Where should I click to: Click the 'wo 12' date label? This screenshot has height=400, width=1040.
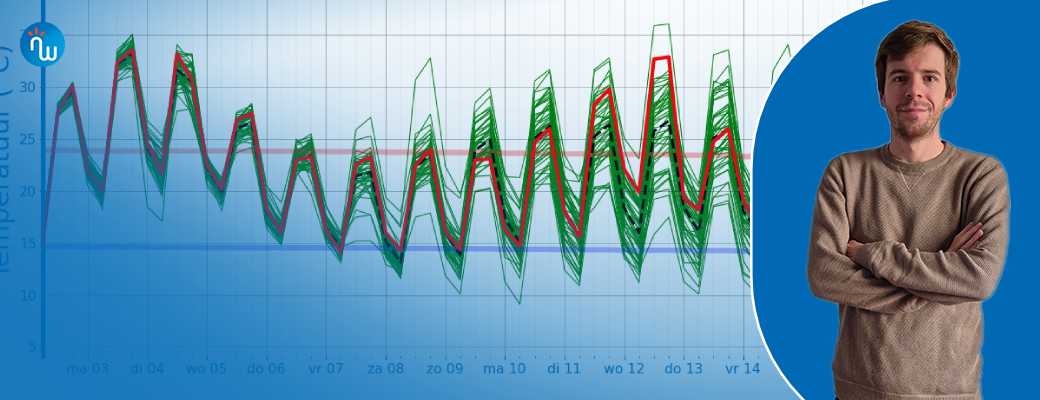pos(623,368)
